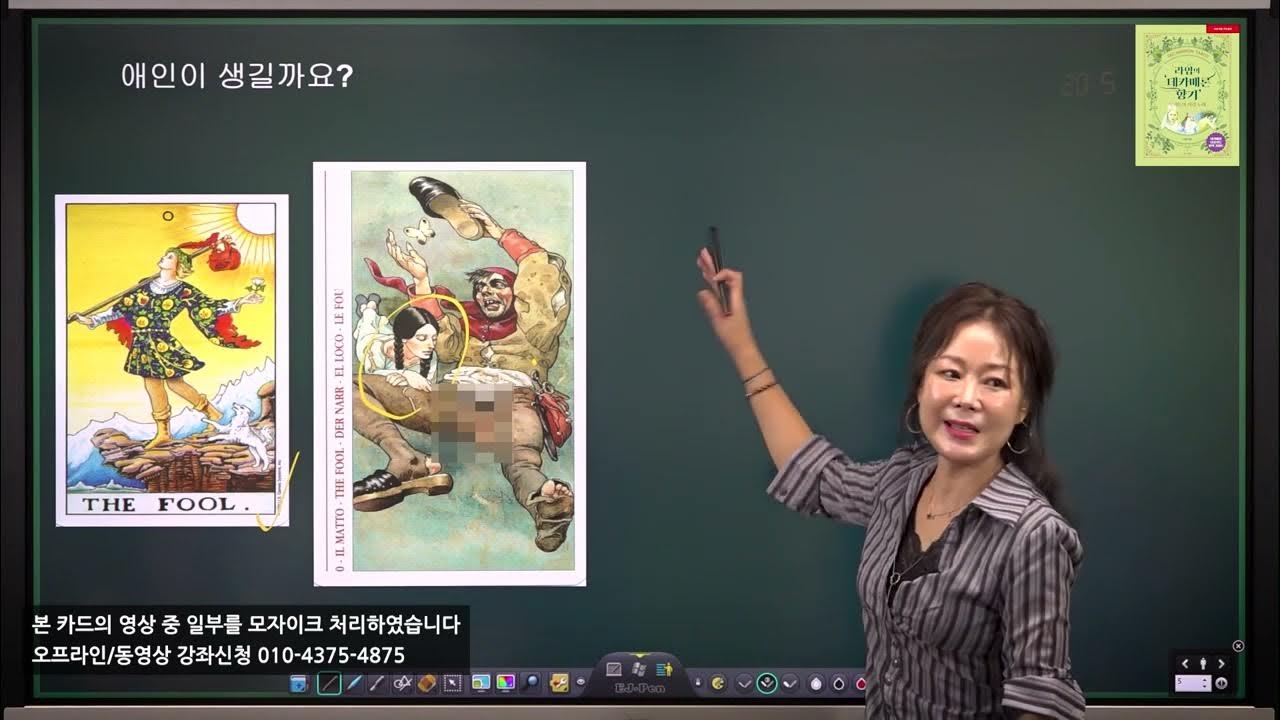Viewport: 1280px width, 720px height.
Task: Click the book cover thumbnail
Action: point(1187,95)
